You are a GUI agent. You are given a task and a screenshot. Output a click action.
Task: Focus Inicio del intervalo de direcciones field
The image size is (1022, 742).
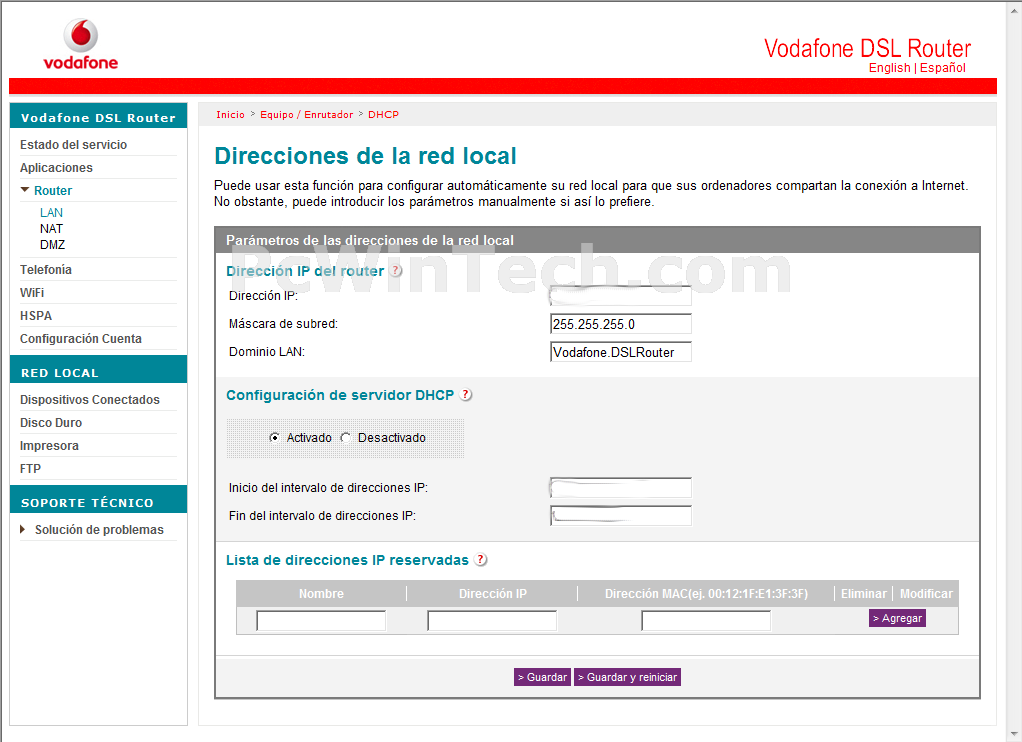pyautogui.click(x=620, y=488)
